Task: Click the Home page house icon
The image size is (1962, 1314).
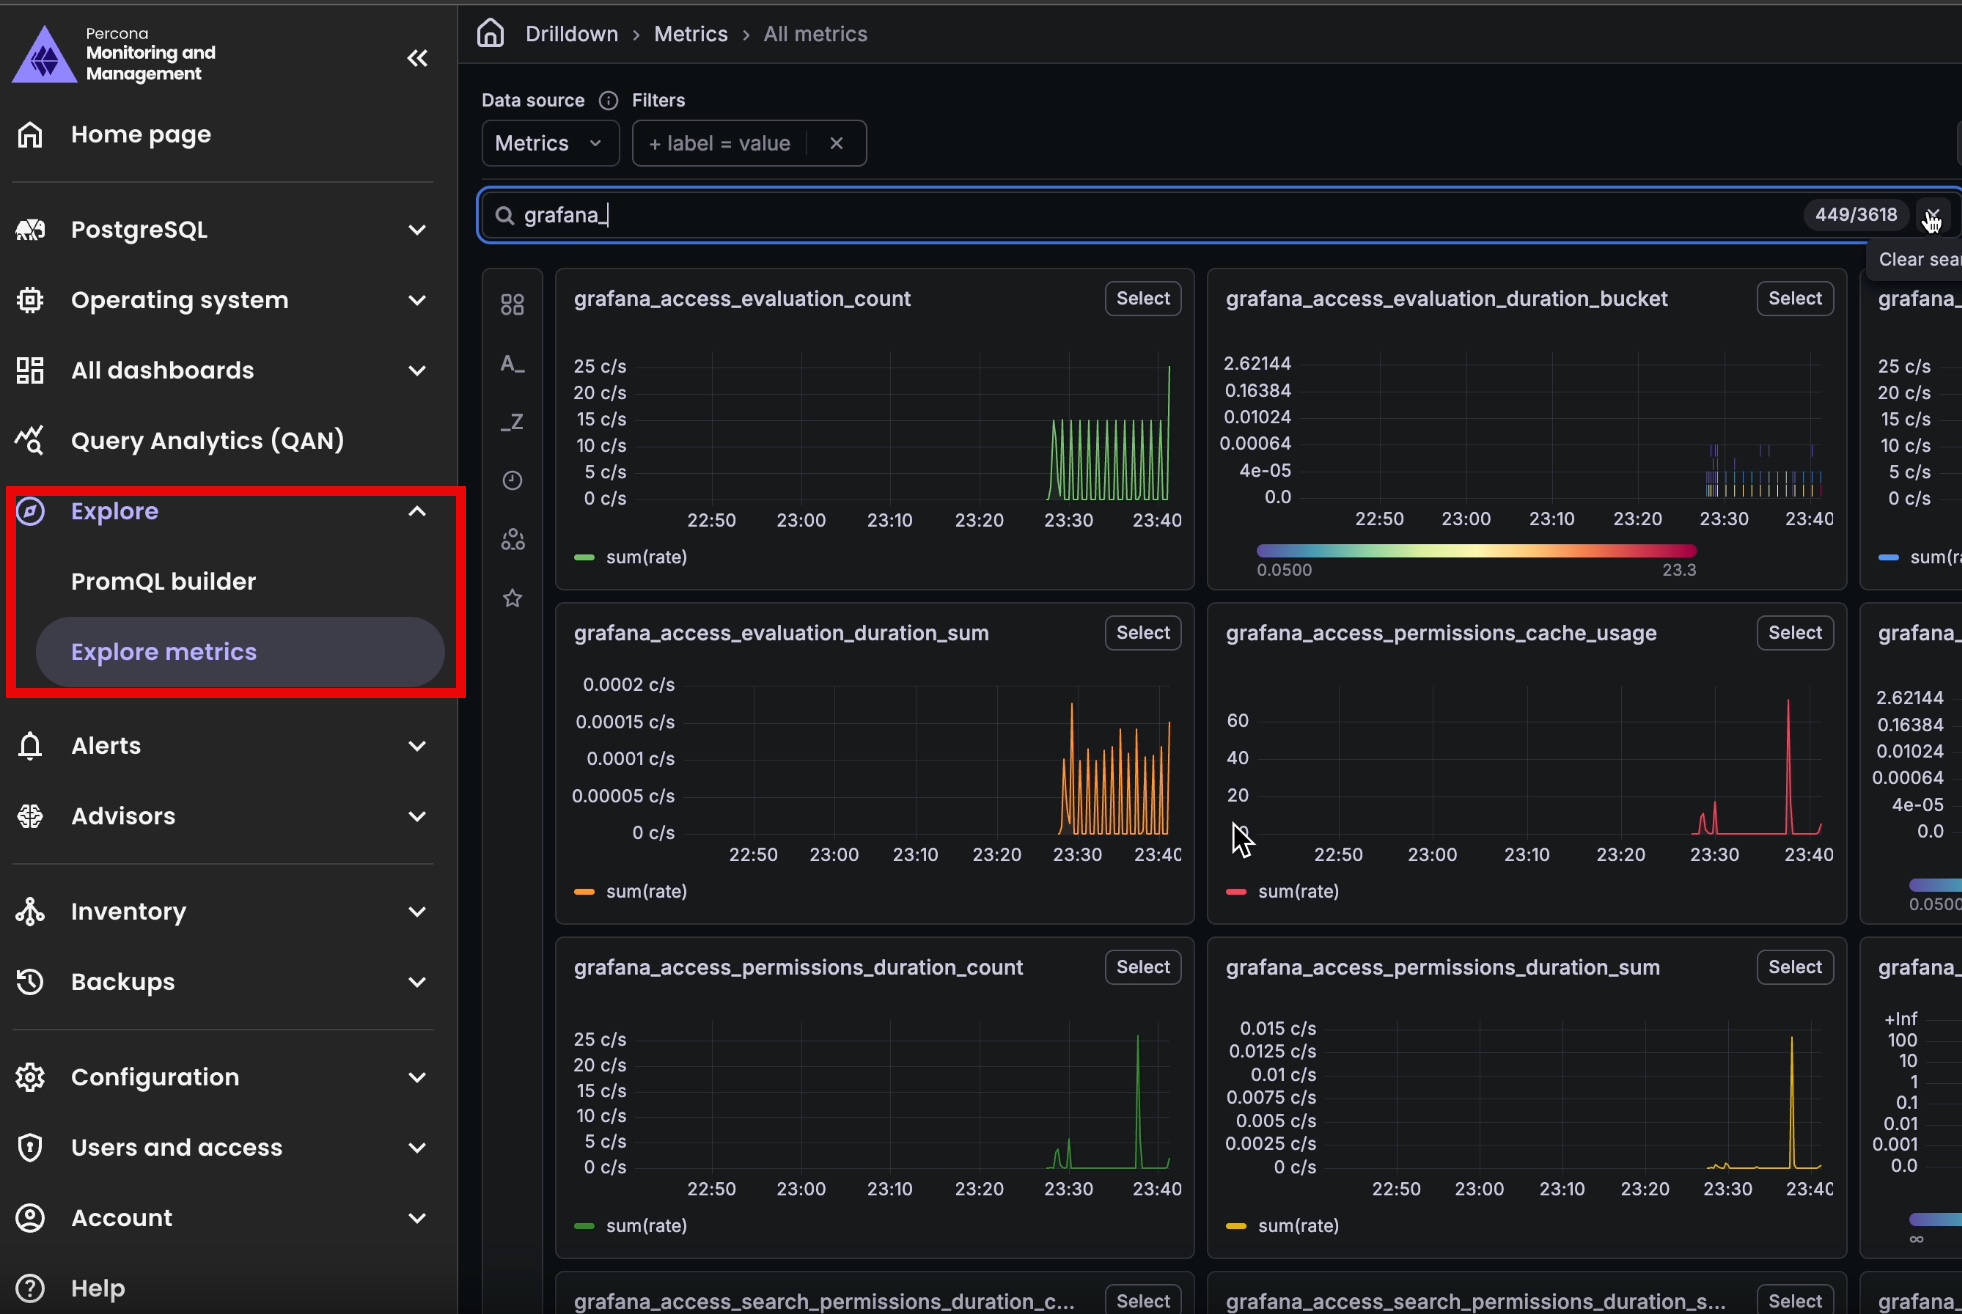Action: click(30, 134)
